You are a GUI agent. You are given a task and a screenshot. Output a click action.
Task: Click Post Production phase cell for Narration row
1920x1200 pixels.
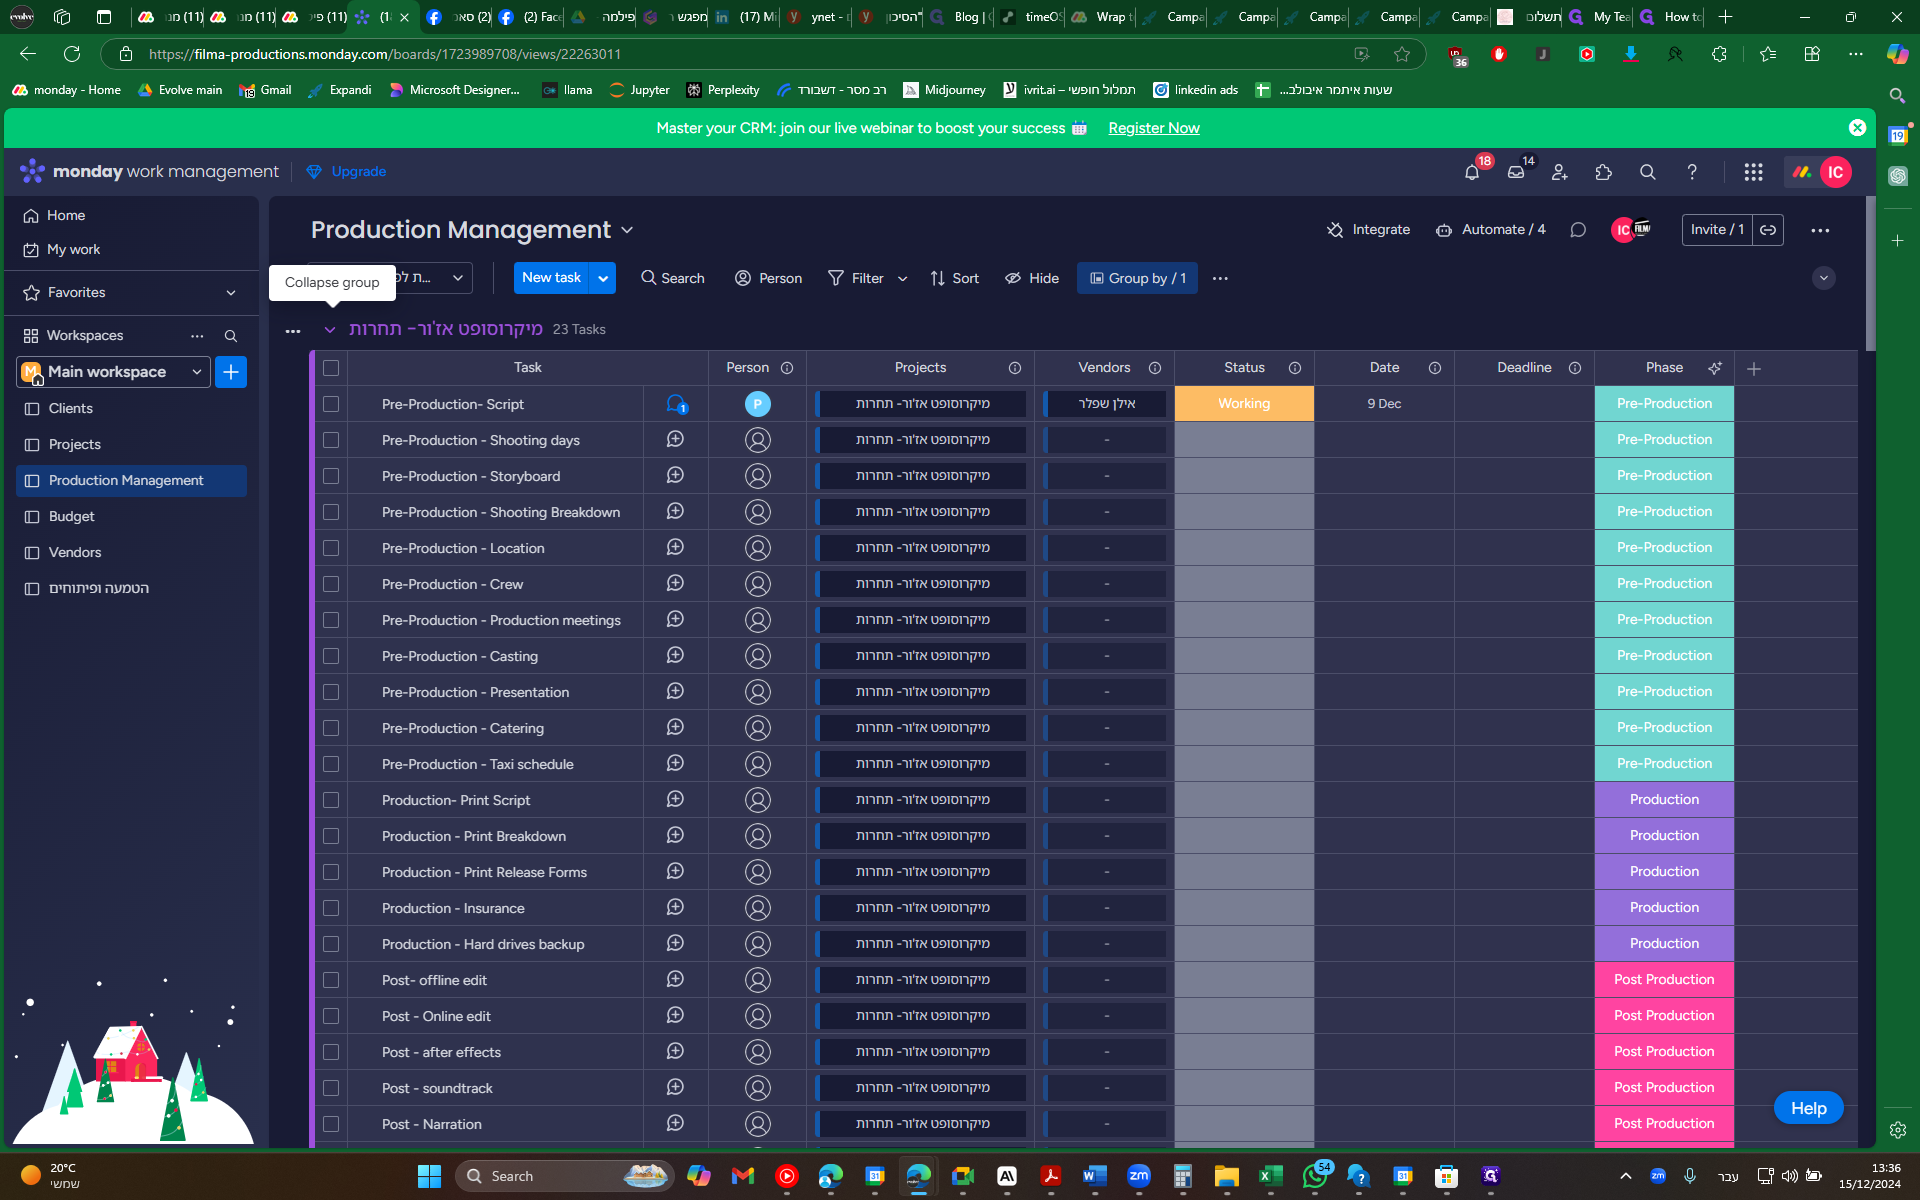pos(1664,1124)
